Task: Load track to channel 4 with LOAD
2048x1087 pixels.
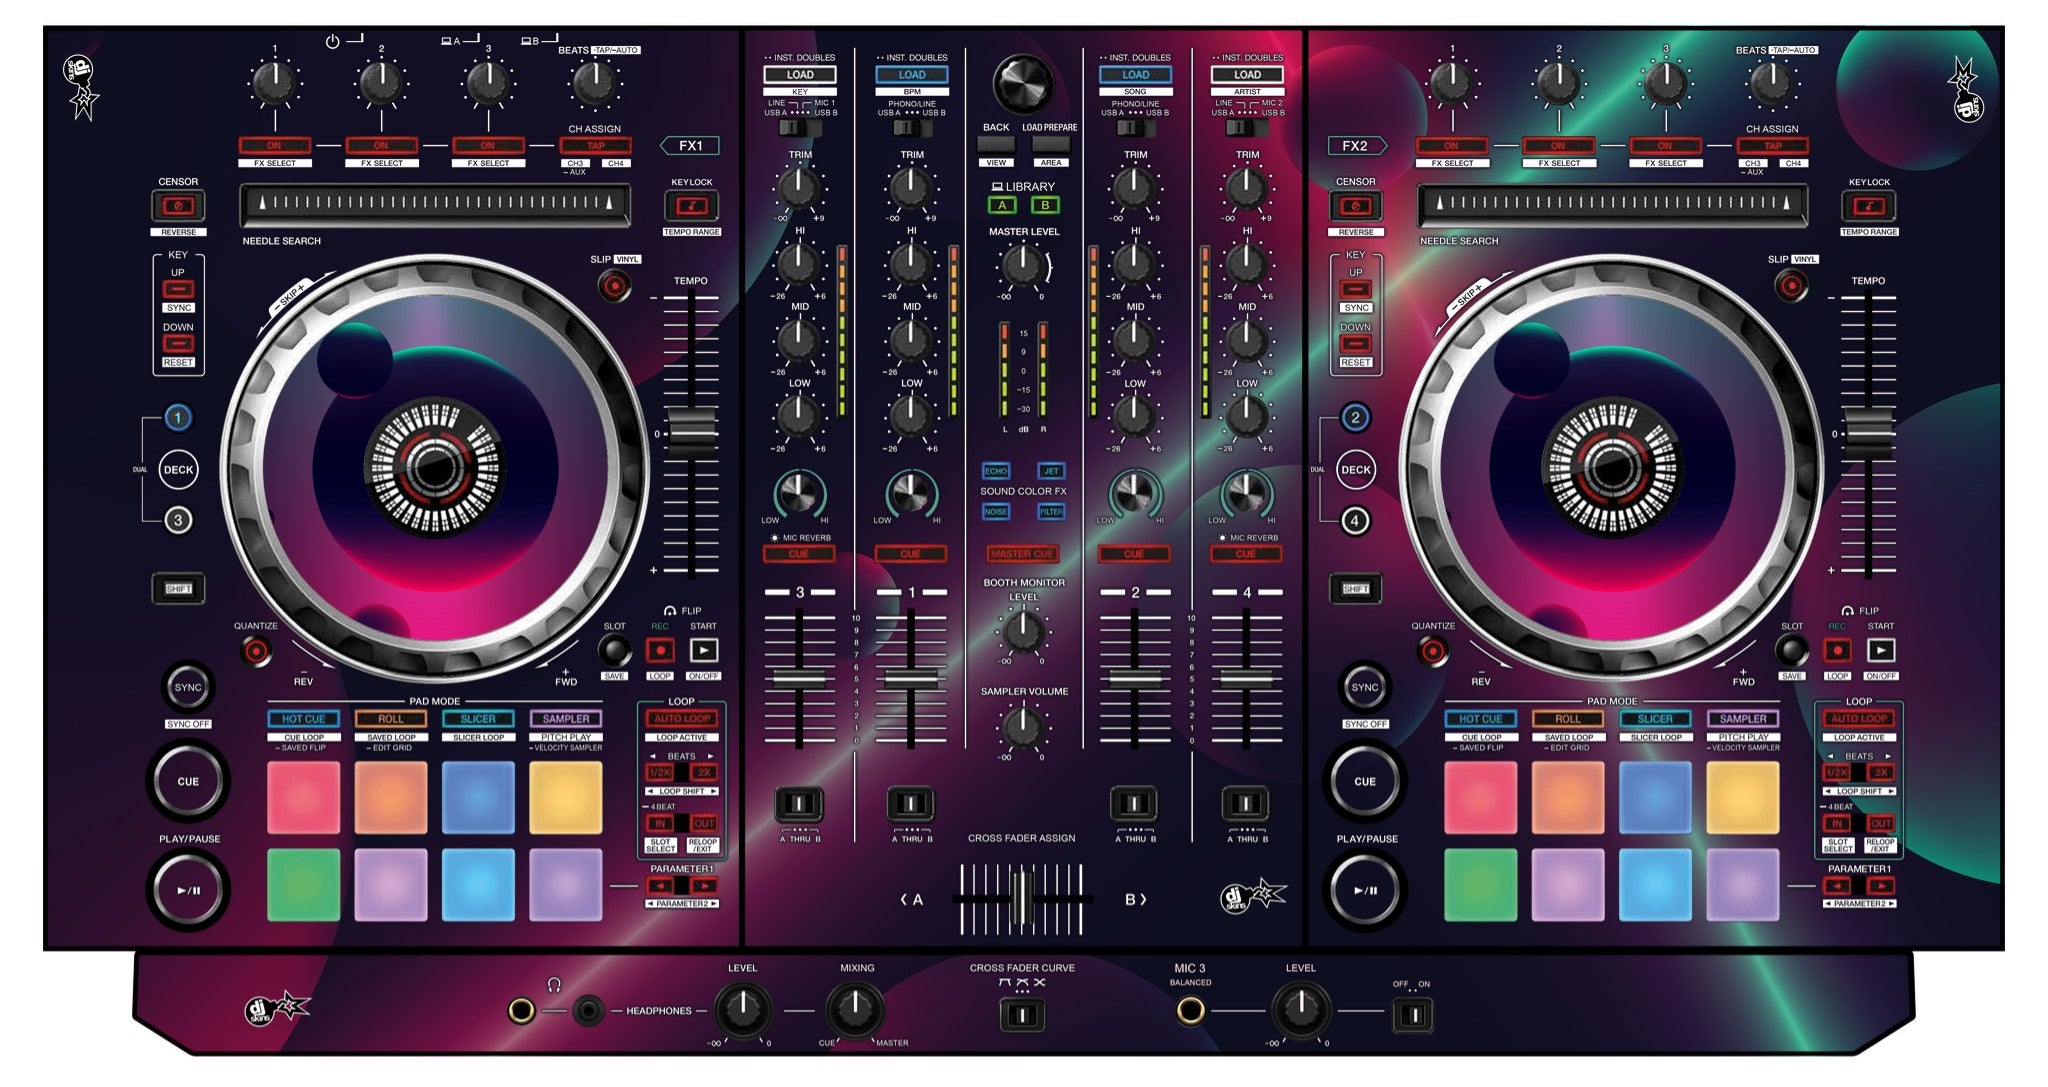Action: (x=1247, y=75)
